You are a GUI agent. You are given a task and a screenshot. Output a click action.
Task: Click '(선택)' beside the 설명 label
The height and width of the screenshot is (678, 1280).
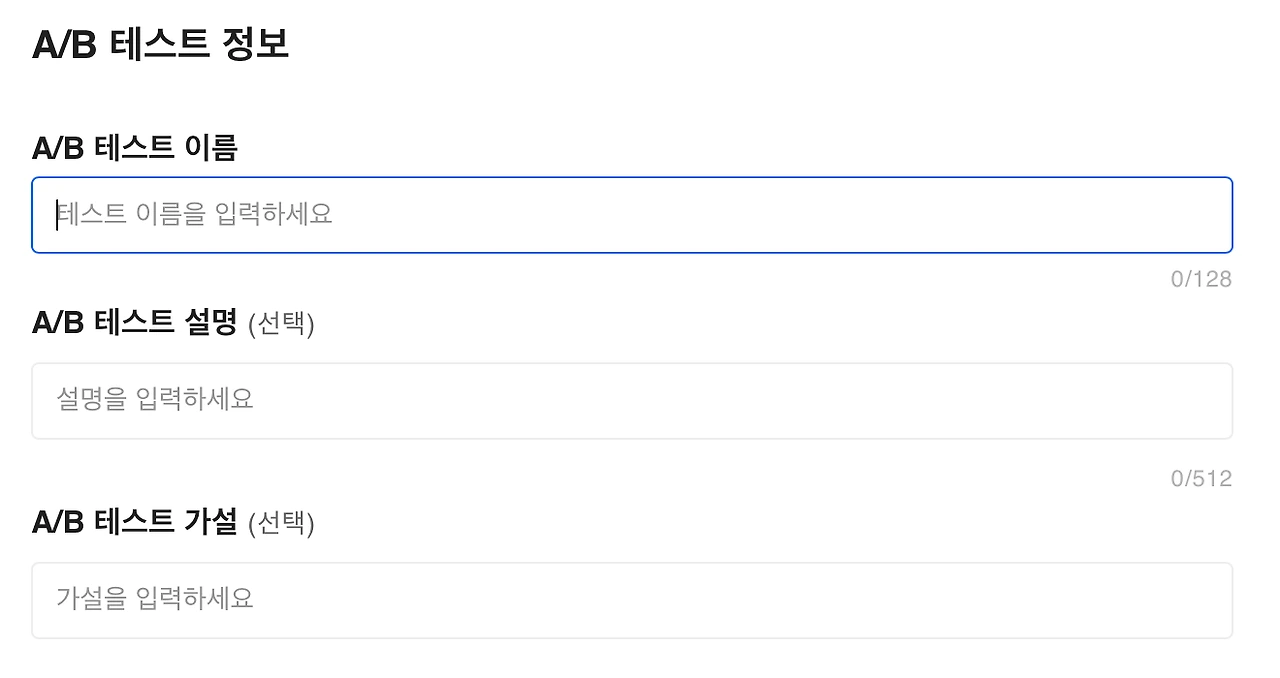click(x=281, y=324)
